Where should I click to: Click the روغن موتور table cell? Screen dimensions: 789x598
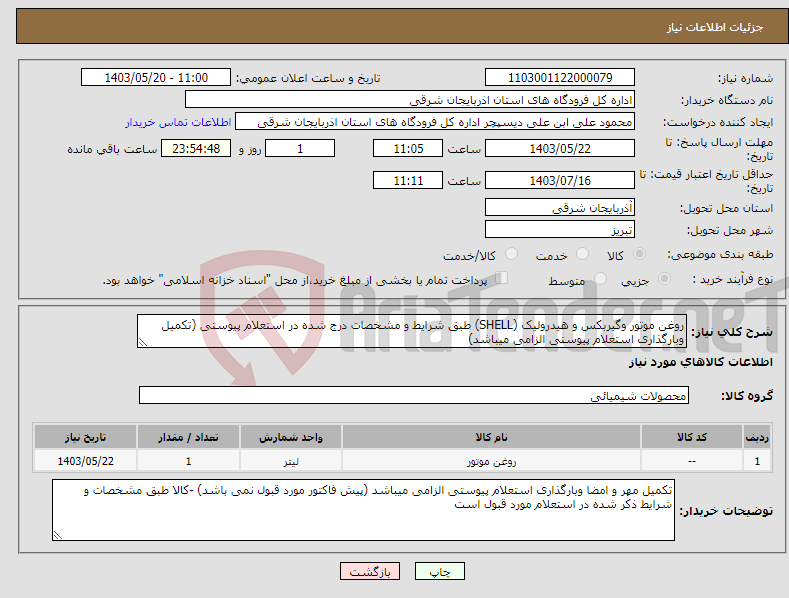491,461
